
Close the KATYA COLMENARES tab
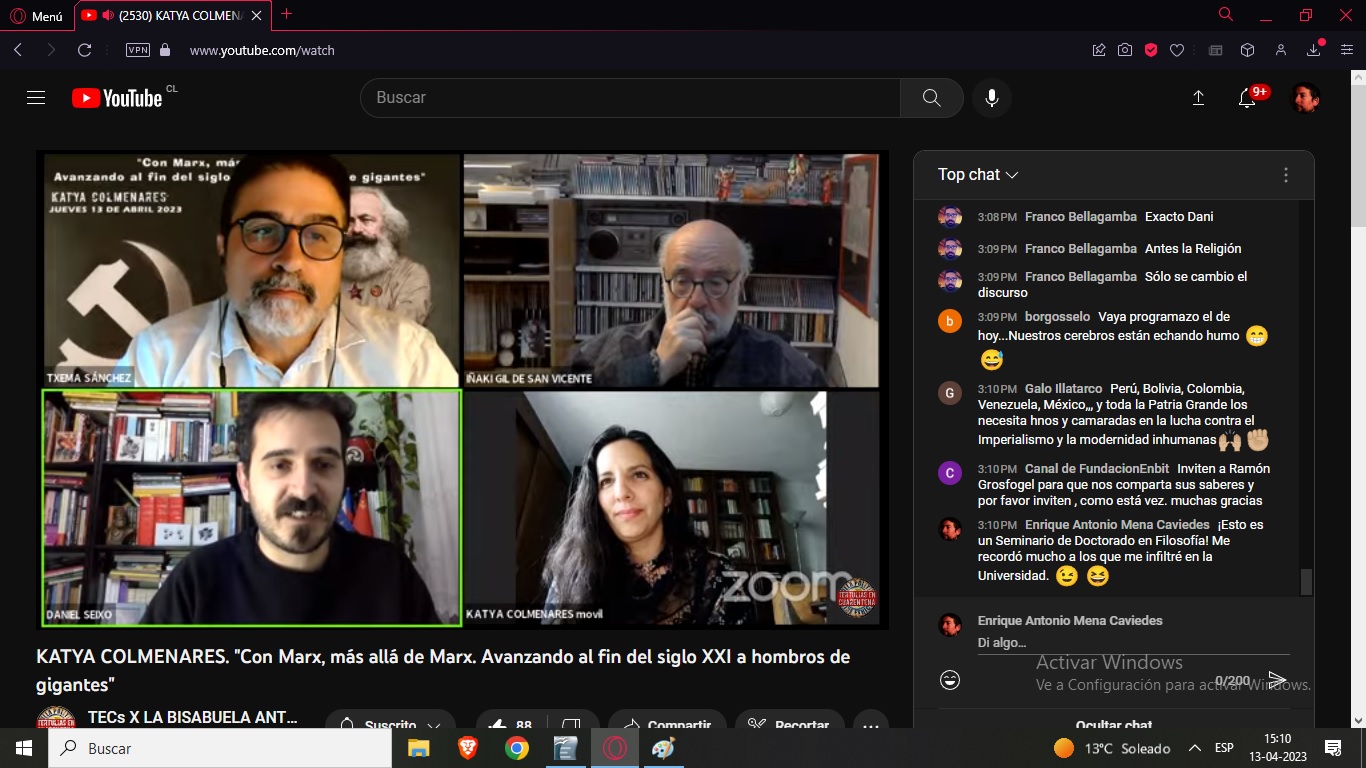click(x=257, y=15)
